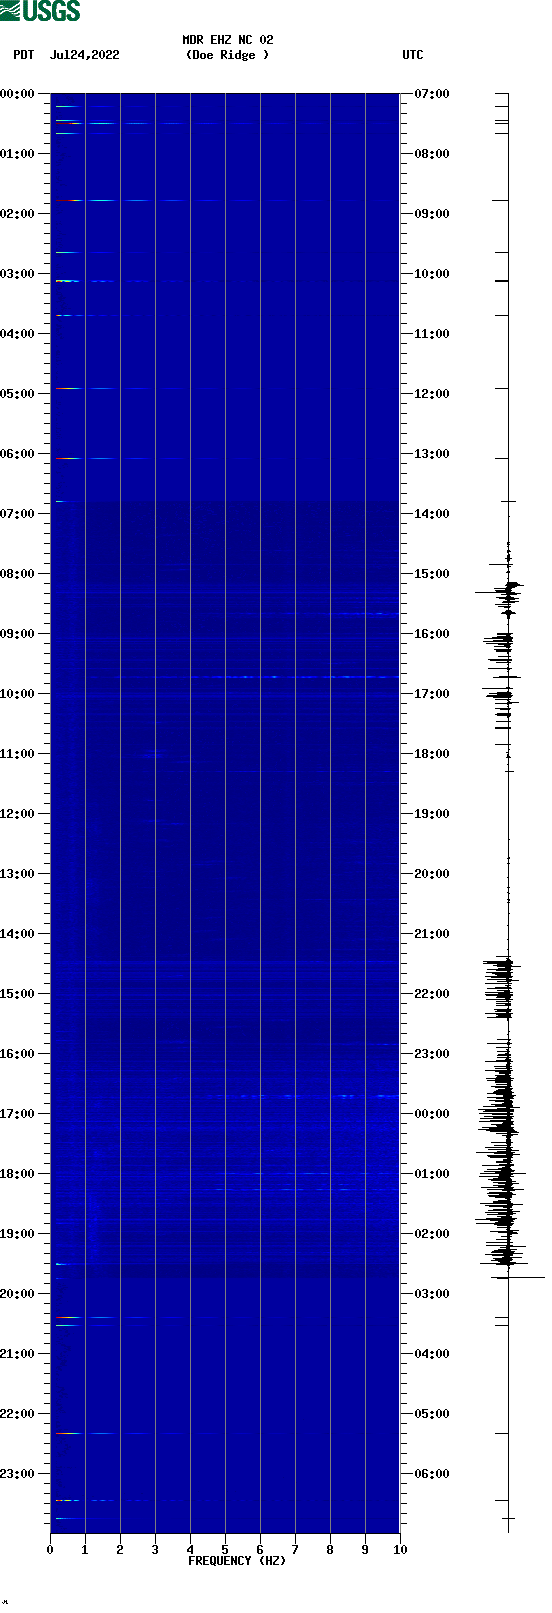Click the 12:00 PDT time label

(18, 814)
